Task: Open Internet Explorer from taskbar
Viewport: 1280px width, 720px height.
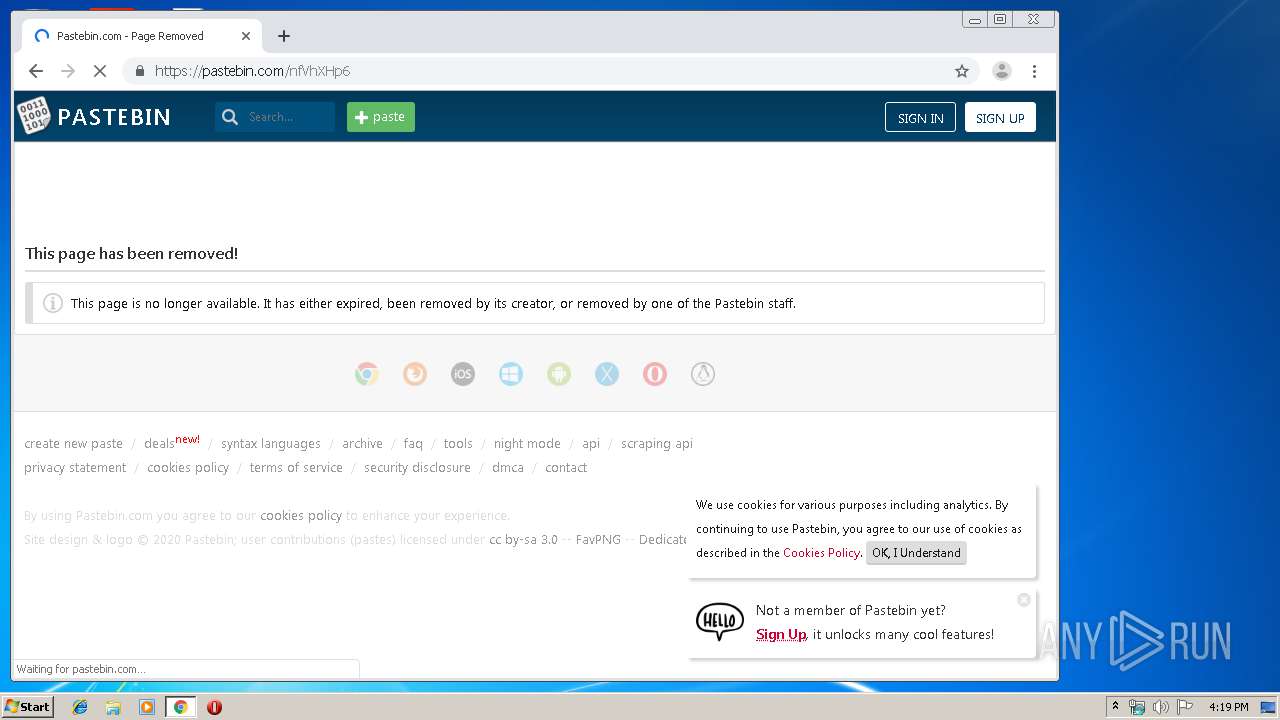Action: tap(80, 707)
